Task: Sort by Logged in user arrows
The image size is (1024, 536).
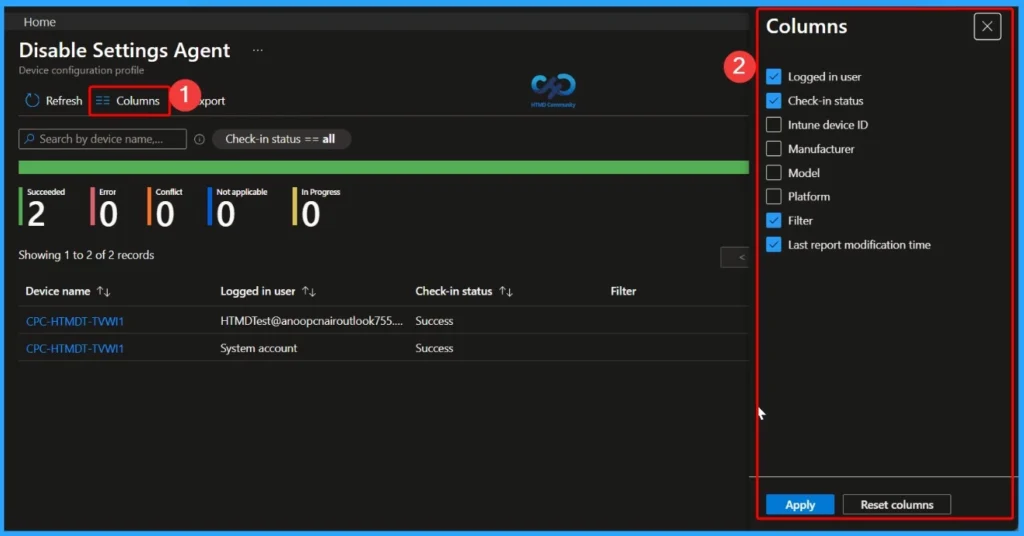Action: (x=309, y=291)
